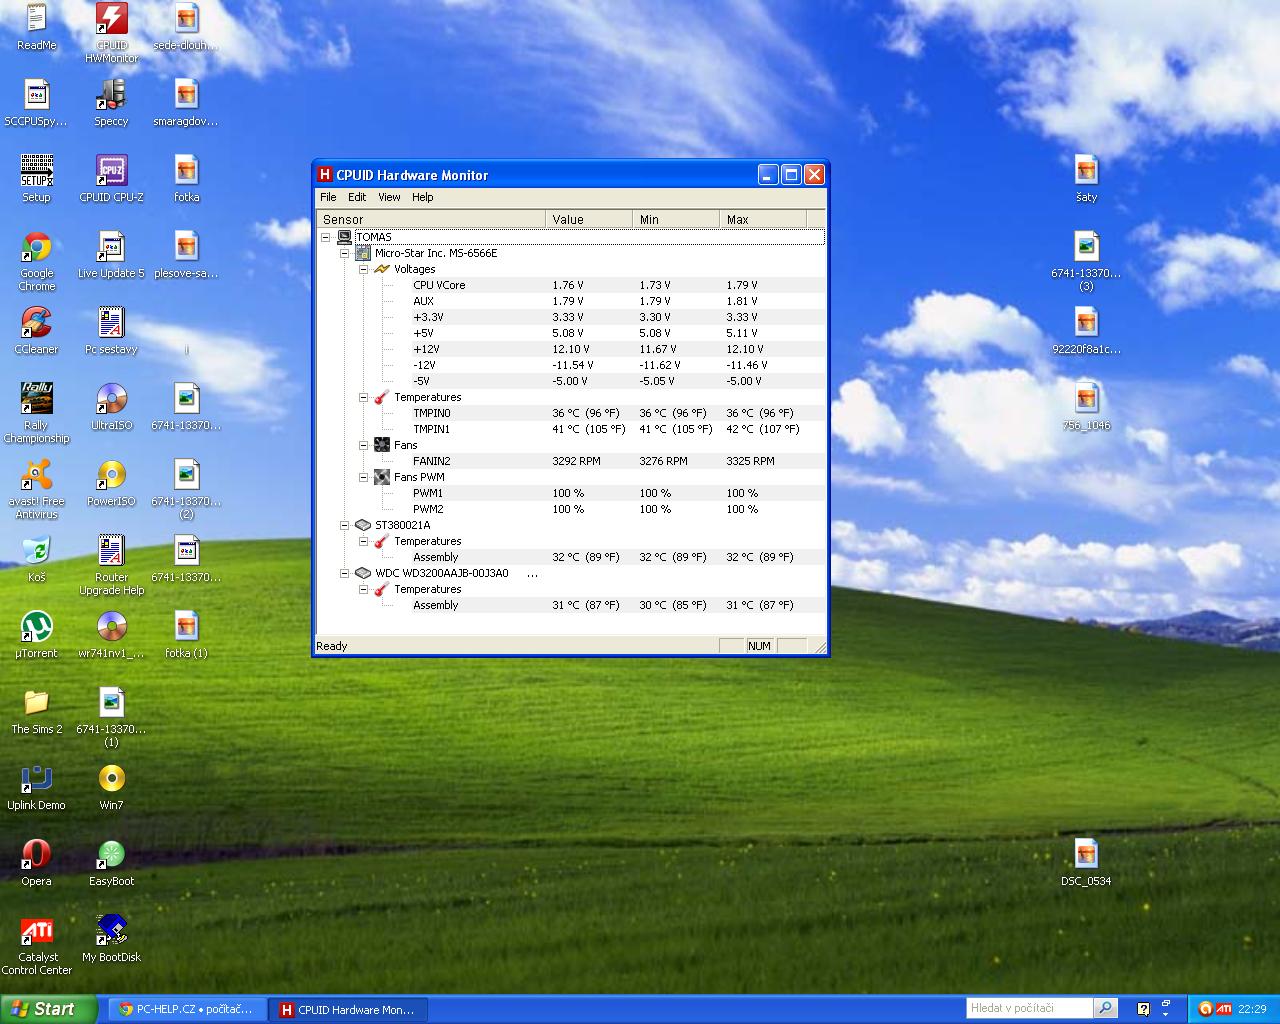Open Rally Championship game icon
Image resolution: width=1280 pixels, height=1024 pixels.
click(x=36, y=414)
